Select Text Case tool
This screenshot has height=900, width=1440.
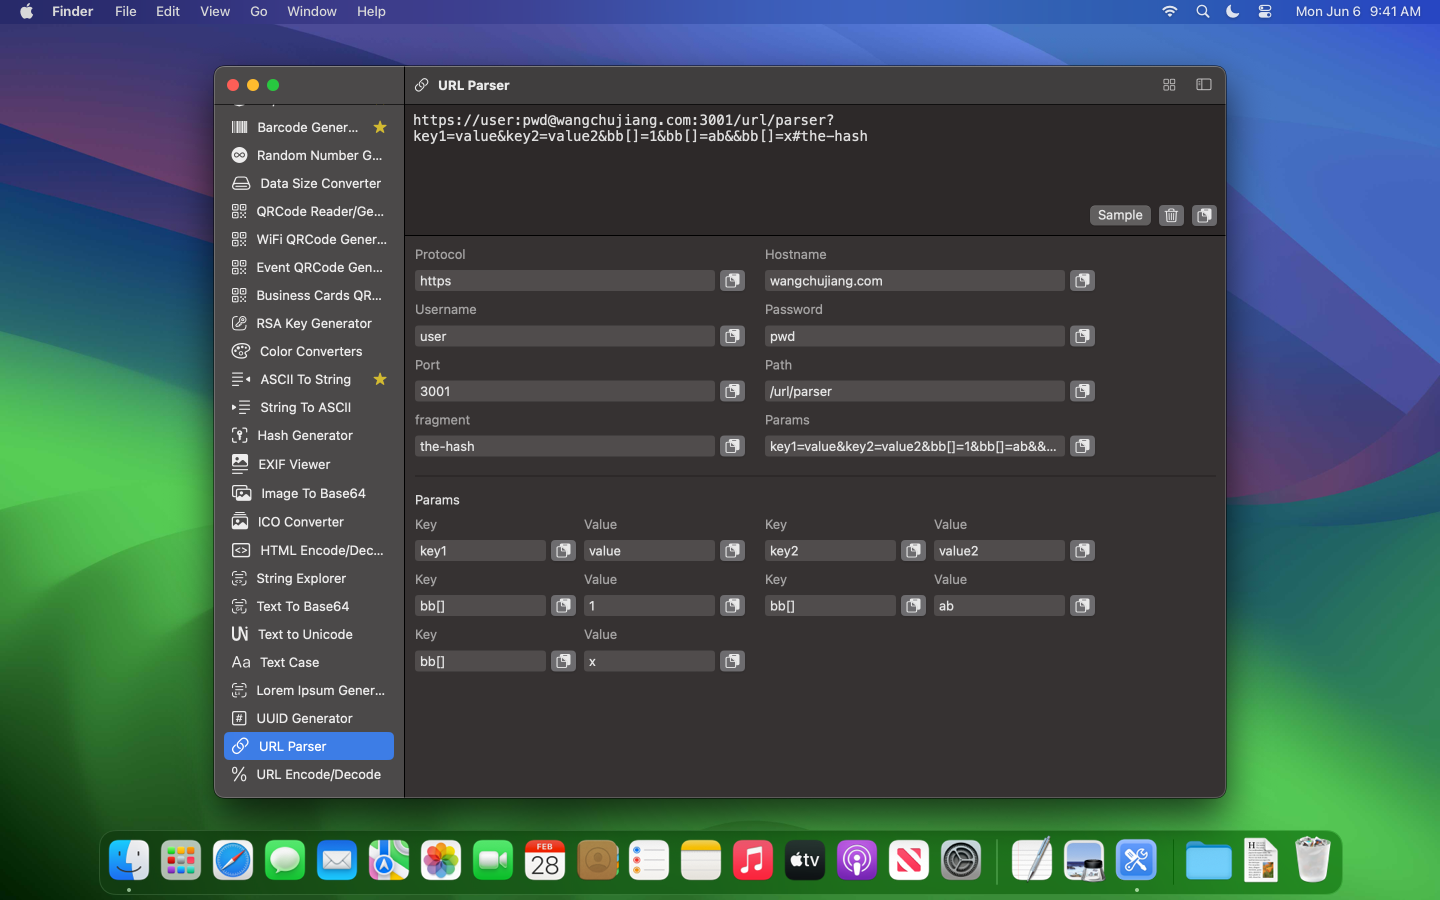click(x=309, y=662)
